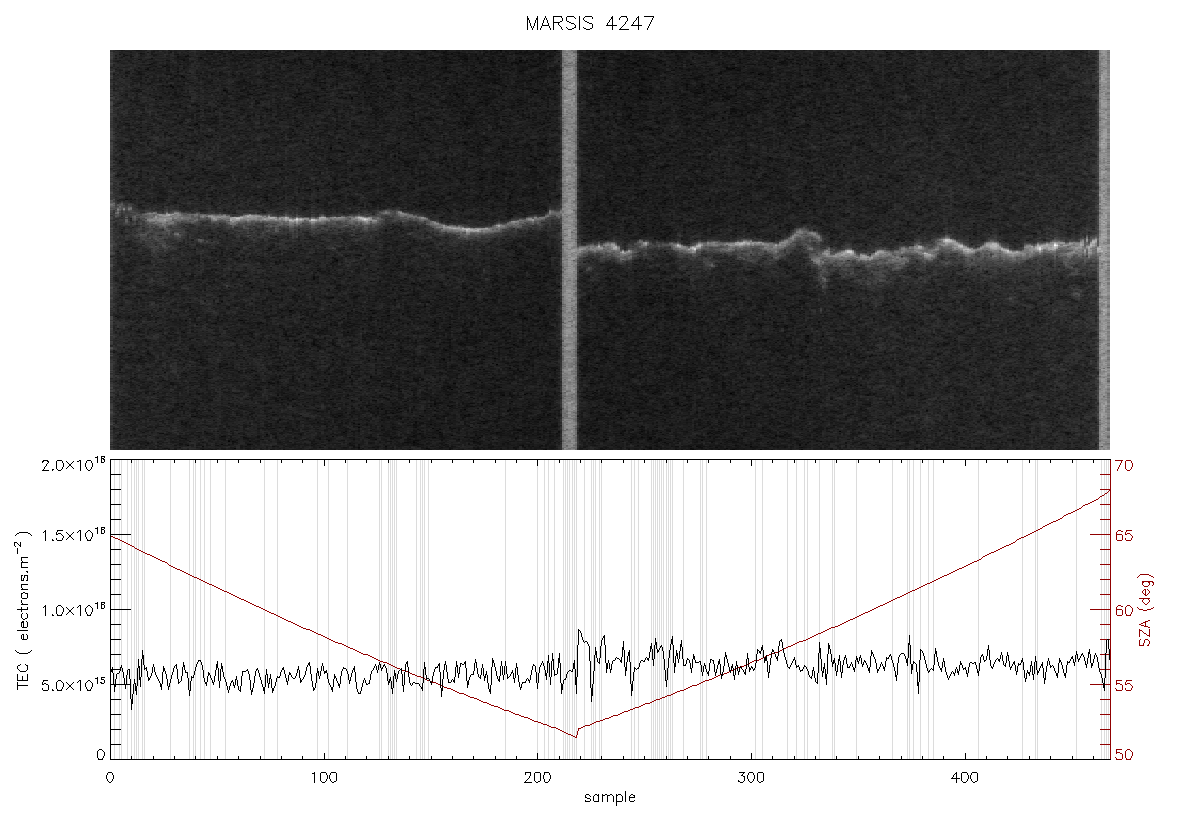The width and height of the screenshot is (1180, 830).
Task: Click the bright vertical stripe at radargram right edge
Action: (1104, 250)
